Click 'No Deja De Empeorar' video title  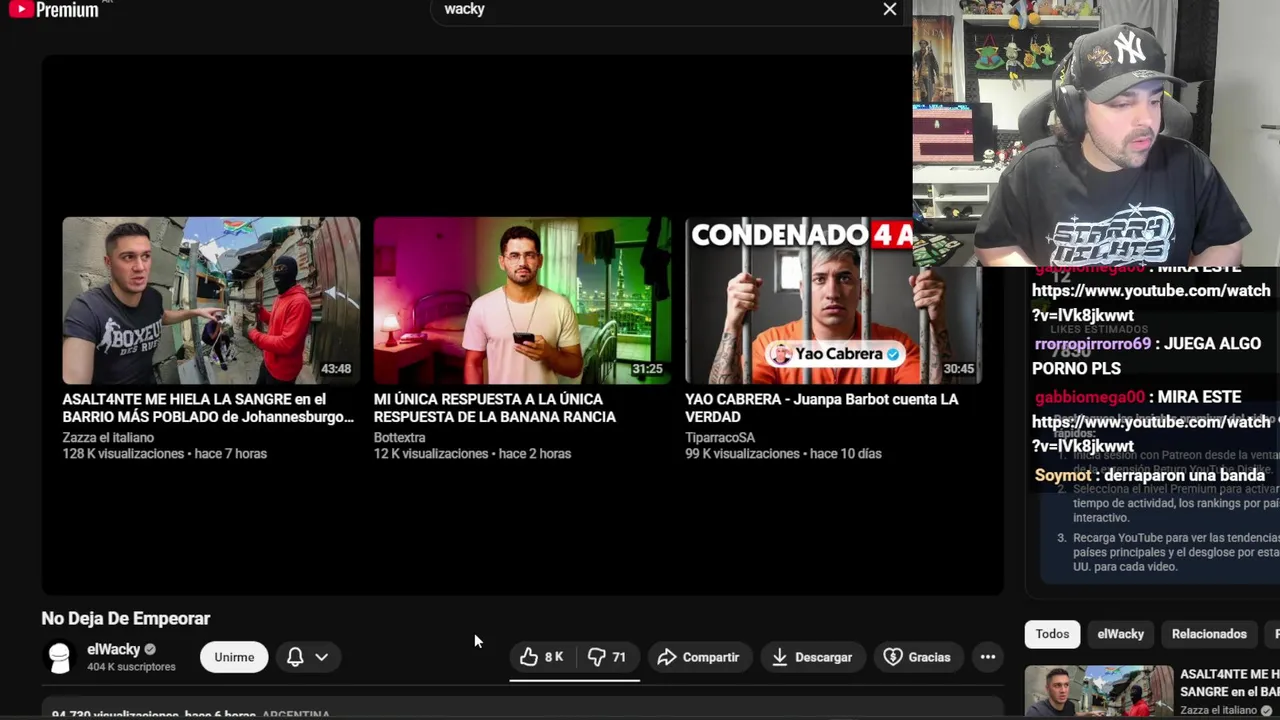click(x=126, y=619)
